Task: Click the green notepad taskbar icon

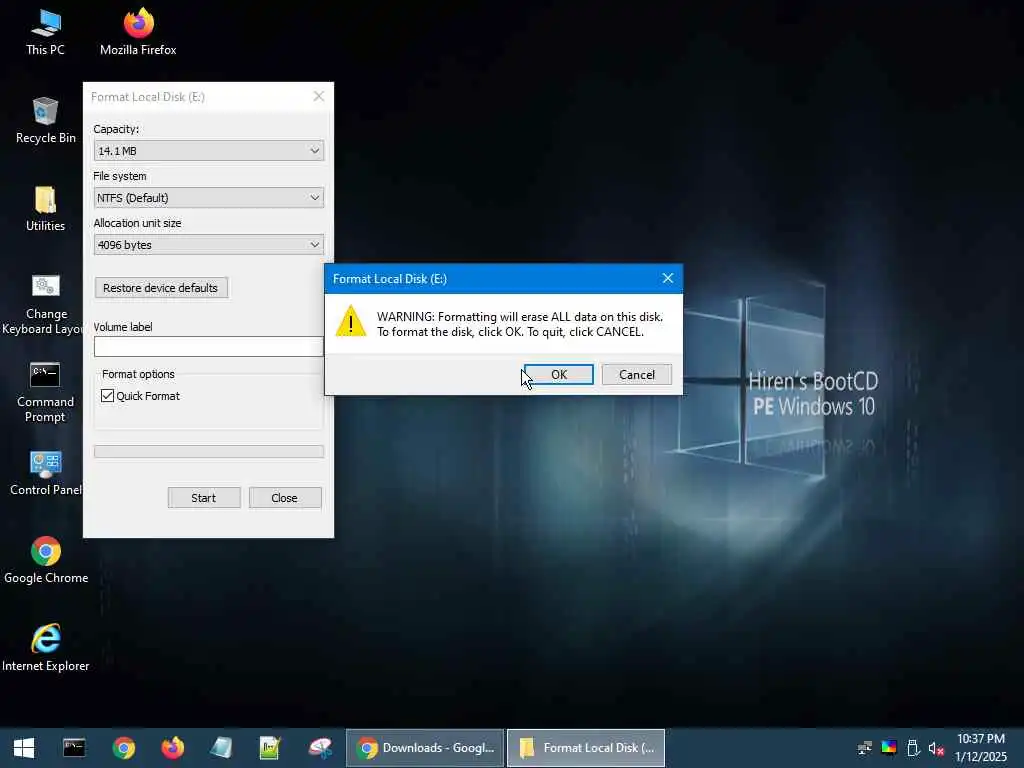Action: [270, 748]
